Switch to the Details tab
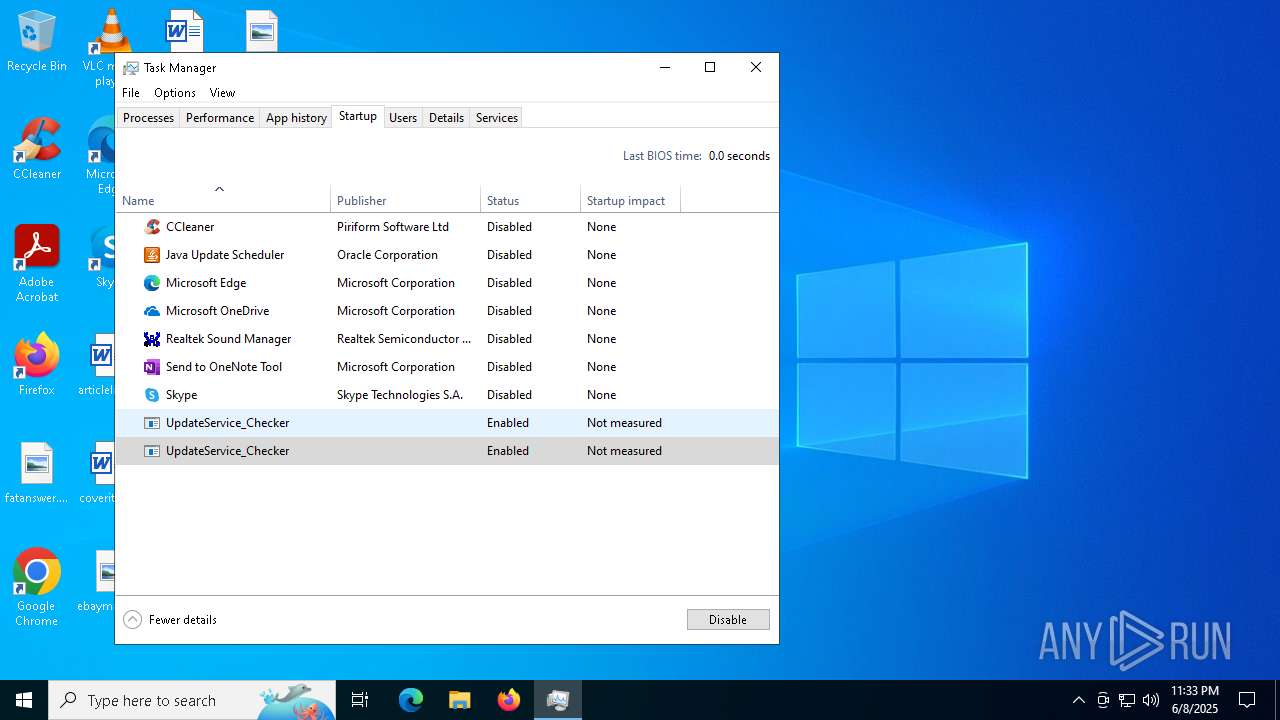 tap(446, 118)
